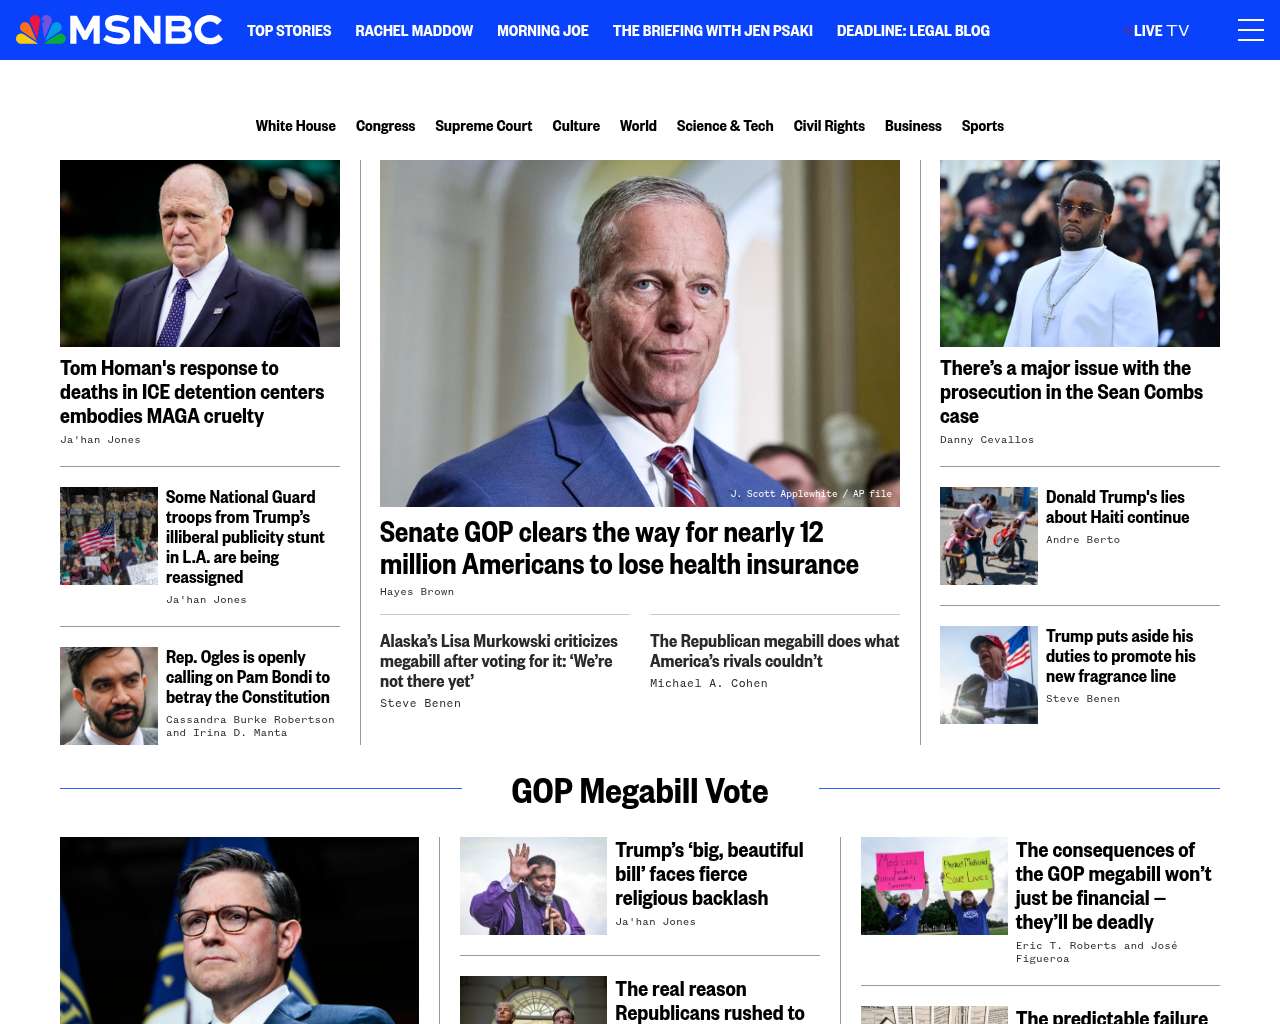Click the Sean Combs photo
The width and height of the screenshot is (1280, 1024).
(x=1080, y=253)
